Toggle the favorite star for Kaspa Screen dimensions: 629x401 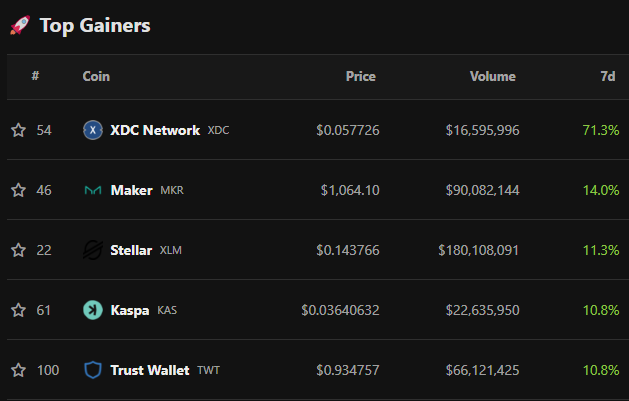tap(18, 310)
